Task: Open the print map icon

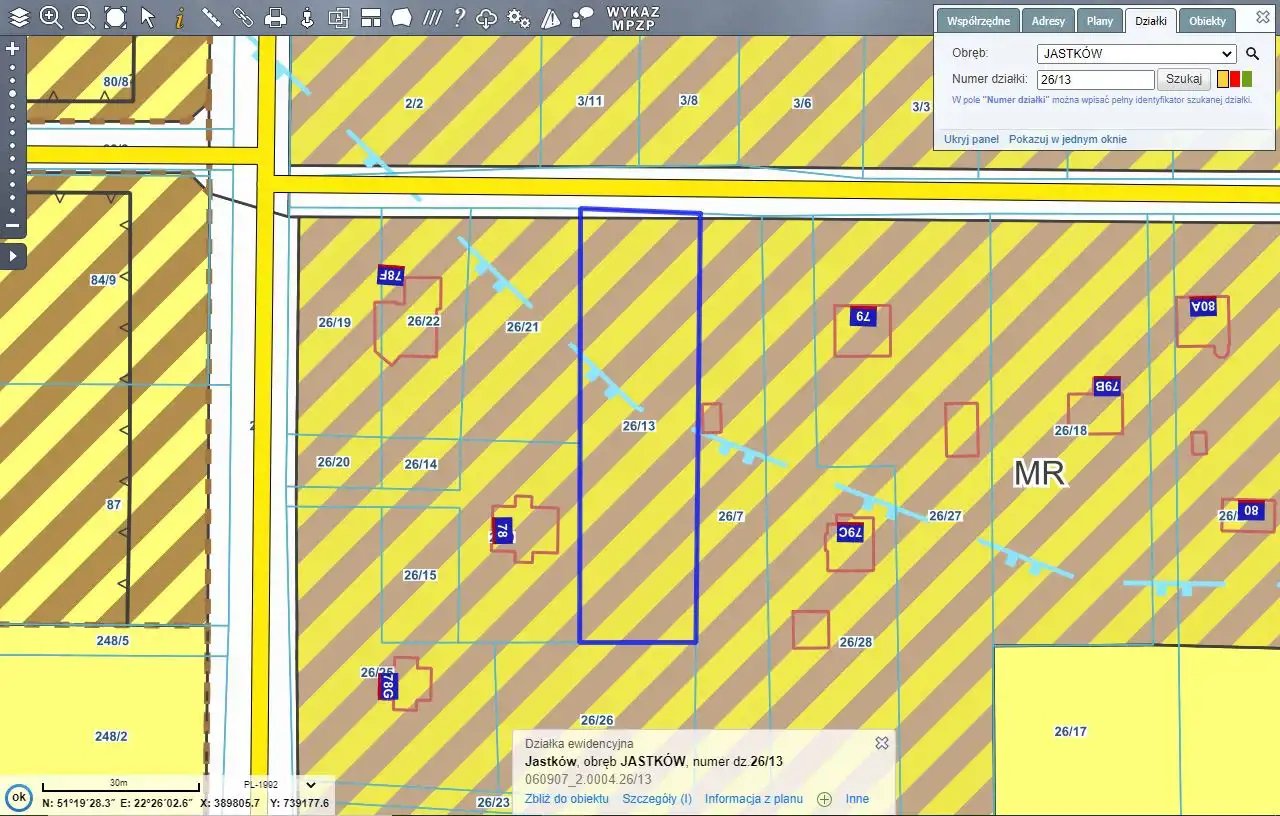Action: point(275,17)
